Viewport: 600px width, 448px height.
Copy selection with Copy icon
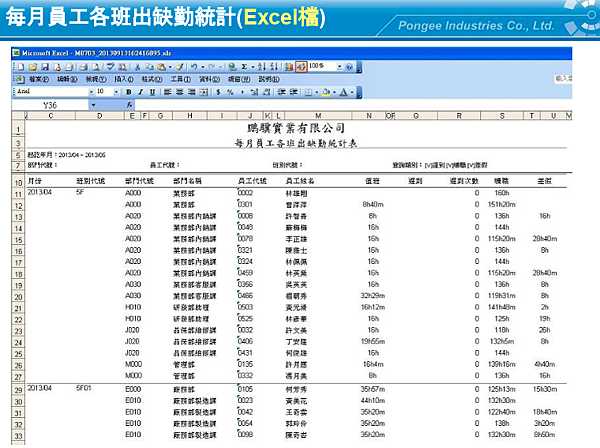pyautogui.click(x=149, y=67)
